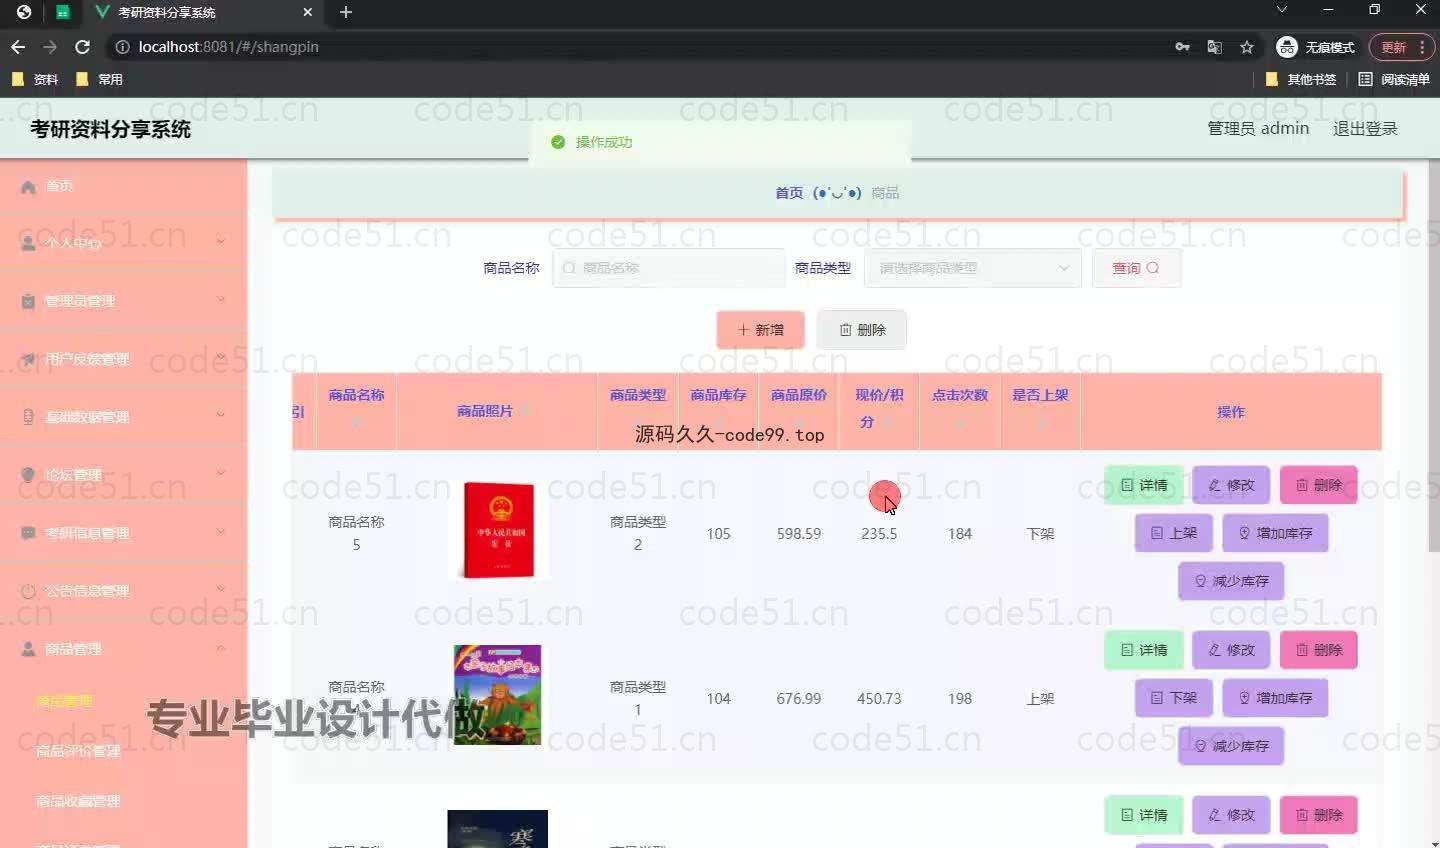Click the 管理员管理 clipboard icon
1440x848 pixels.
(x=28, y=301)
